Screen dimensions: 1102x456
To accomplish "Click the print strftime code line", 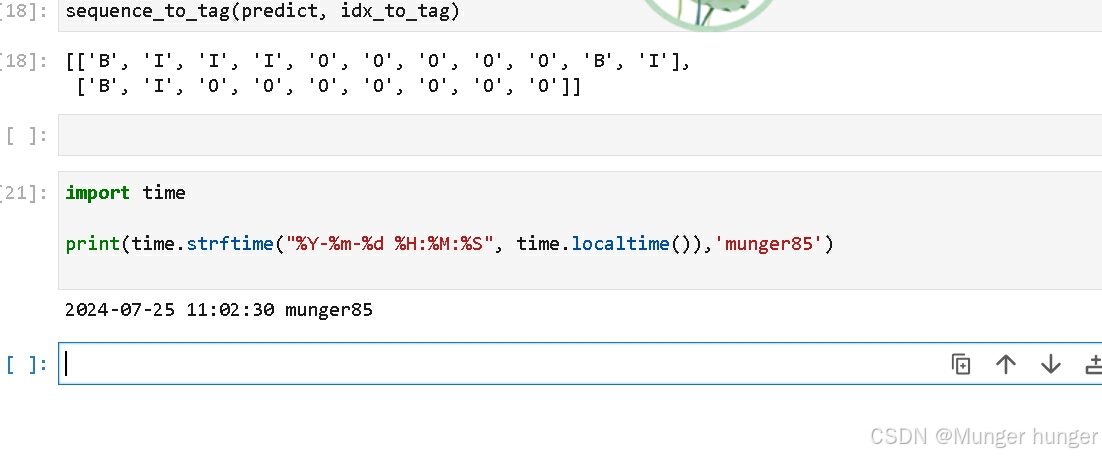I will click(449, 244).
